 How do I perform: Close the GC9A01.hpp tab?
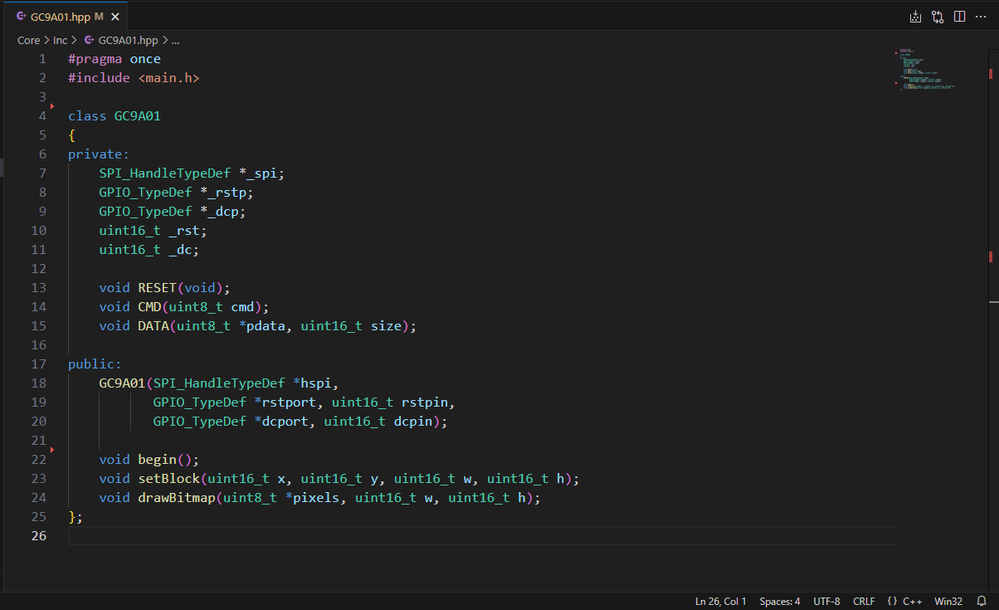pyautogui.click(x=115, y=17)
